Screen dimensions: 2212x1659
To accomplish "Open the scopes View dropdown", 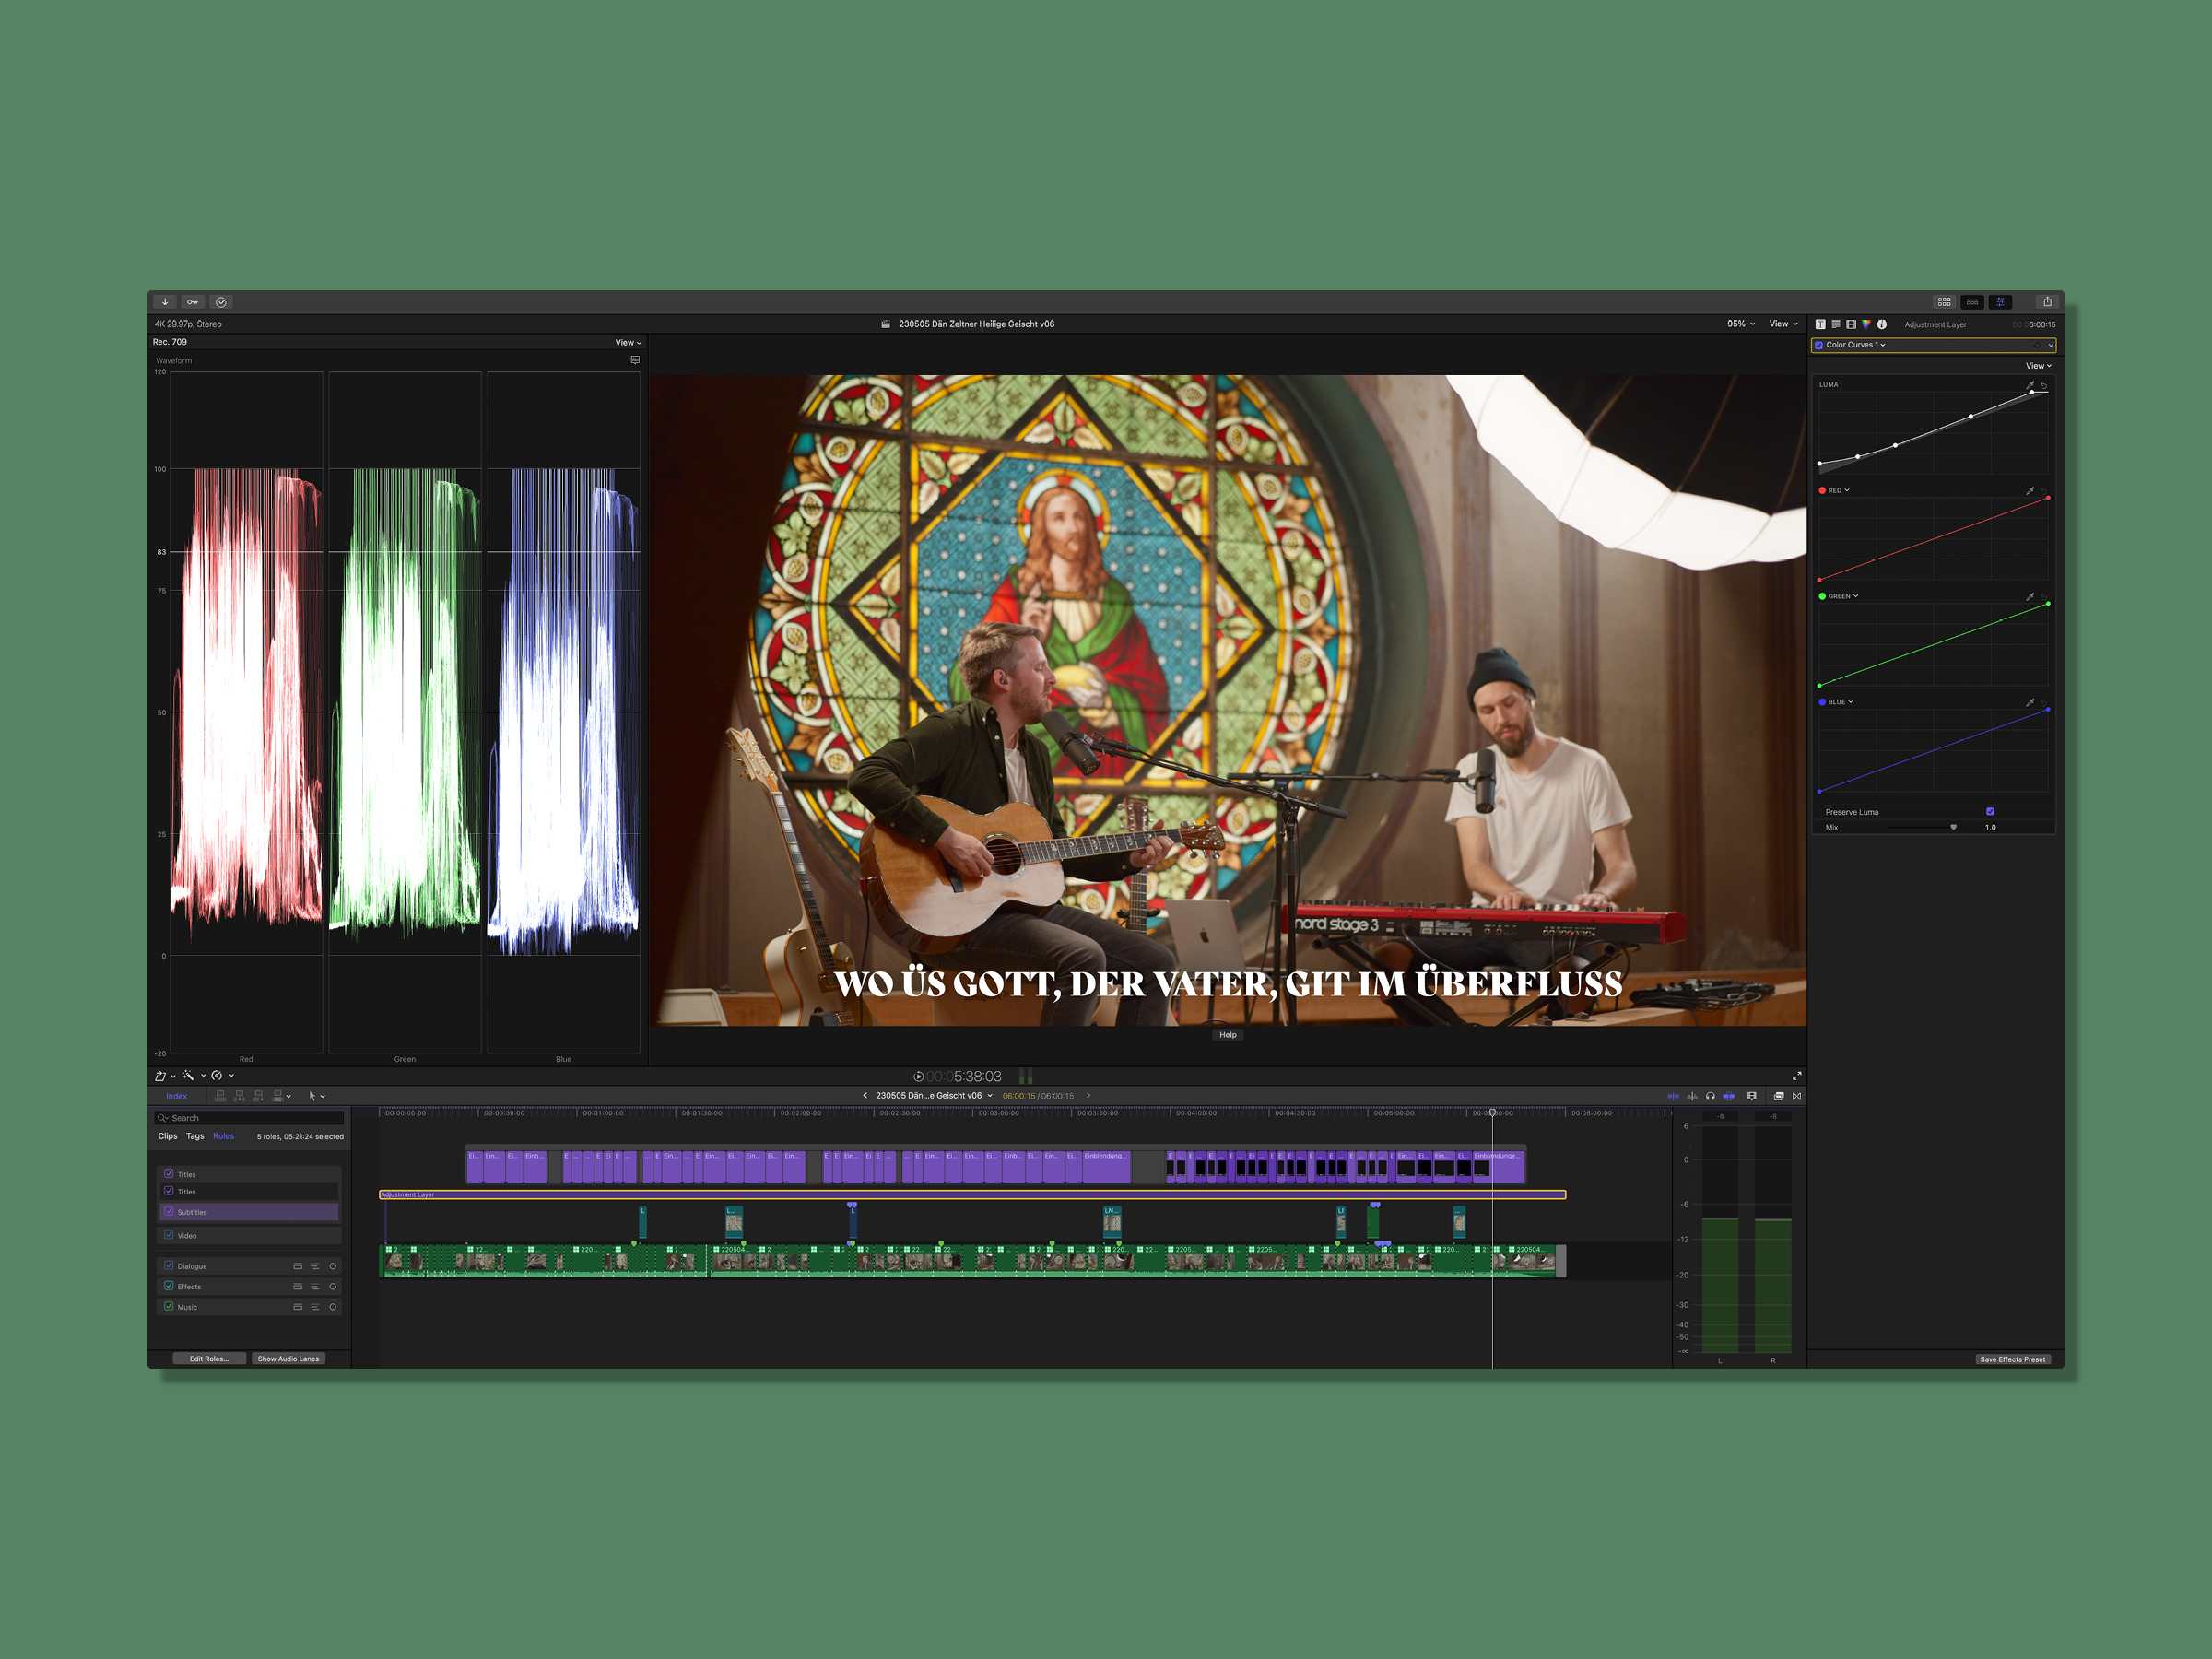I will point(628,343).
